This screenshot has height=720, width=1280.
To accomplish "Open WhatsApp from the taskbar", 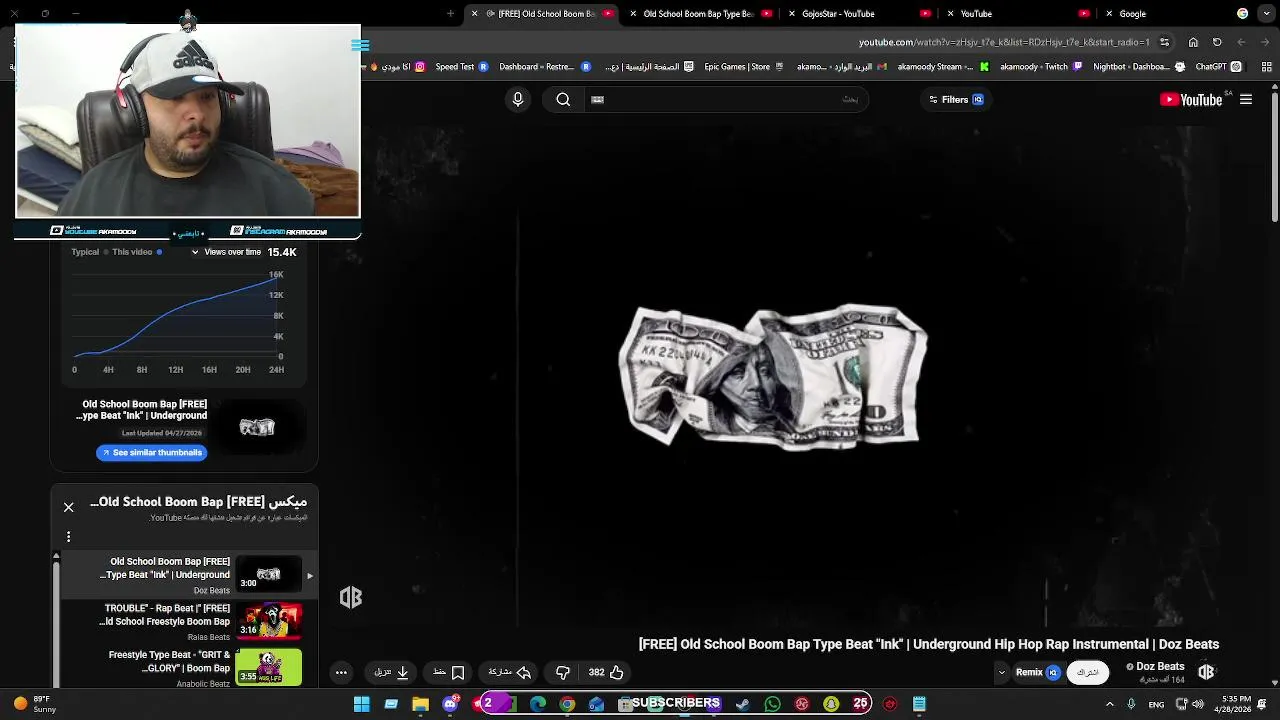I will pos(772,704).
